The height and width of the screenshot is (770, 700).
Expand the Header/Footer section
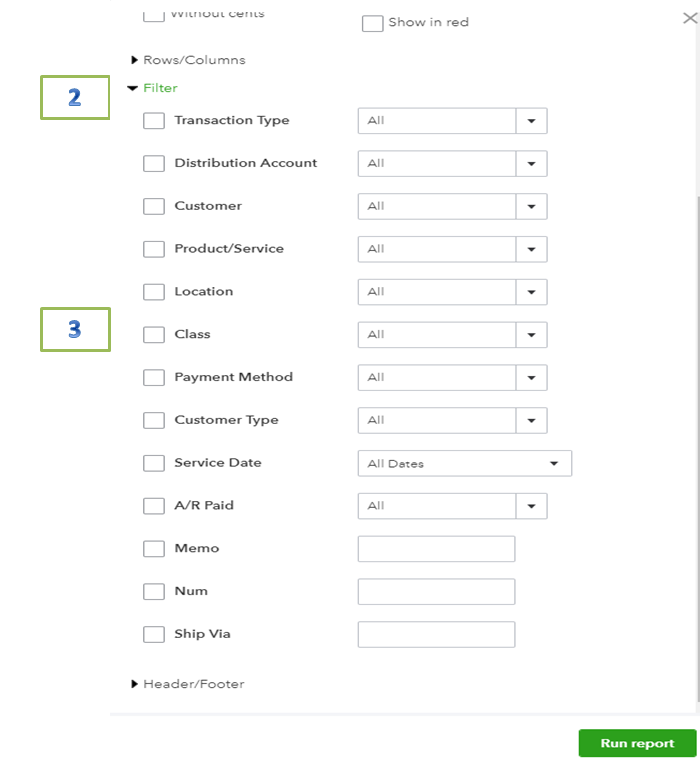click(188, 684)
